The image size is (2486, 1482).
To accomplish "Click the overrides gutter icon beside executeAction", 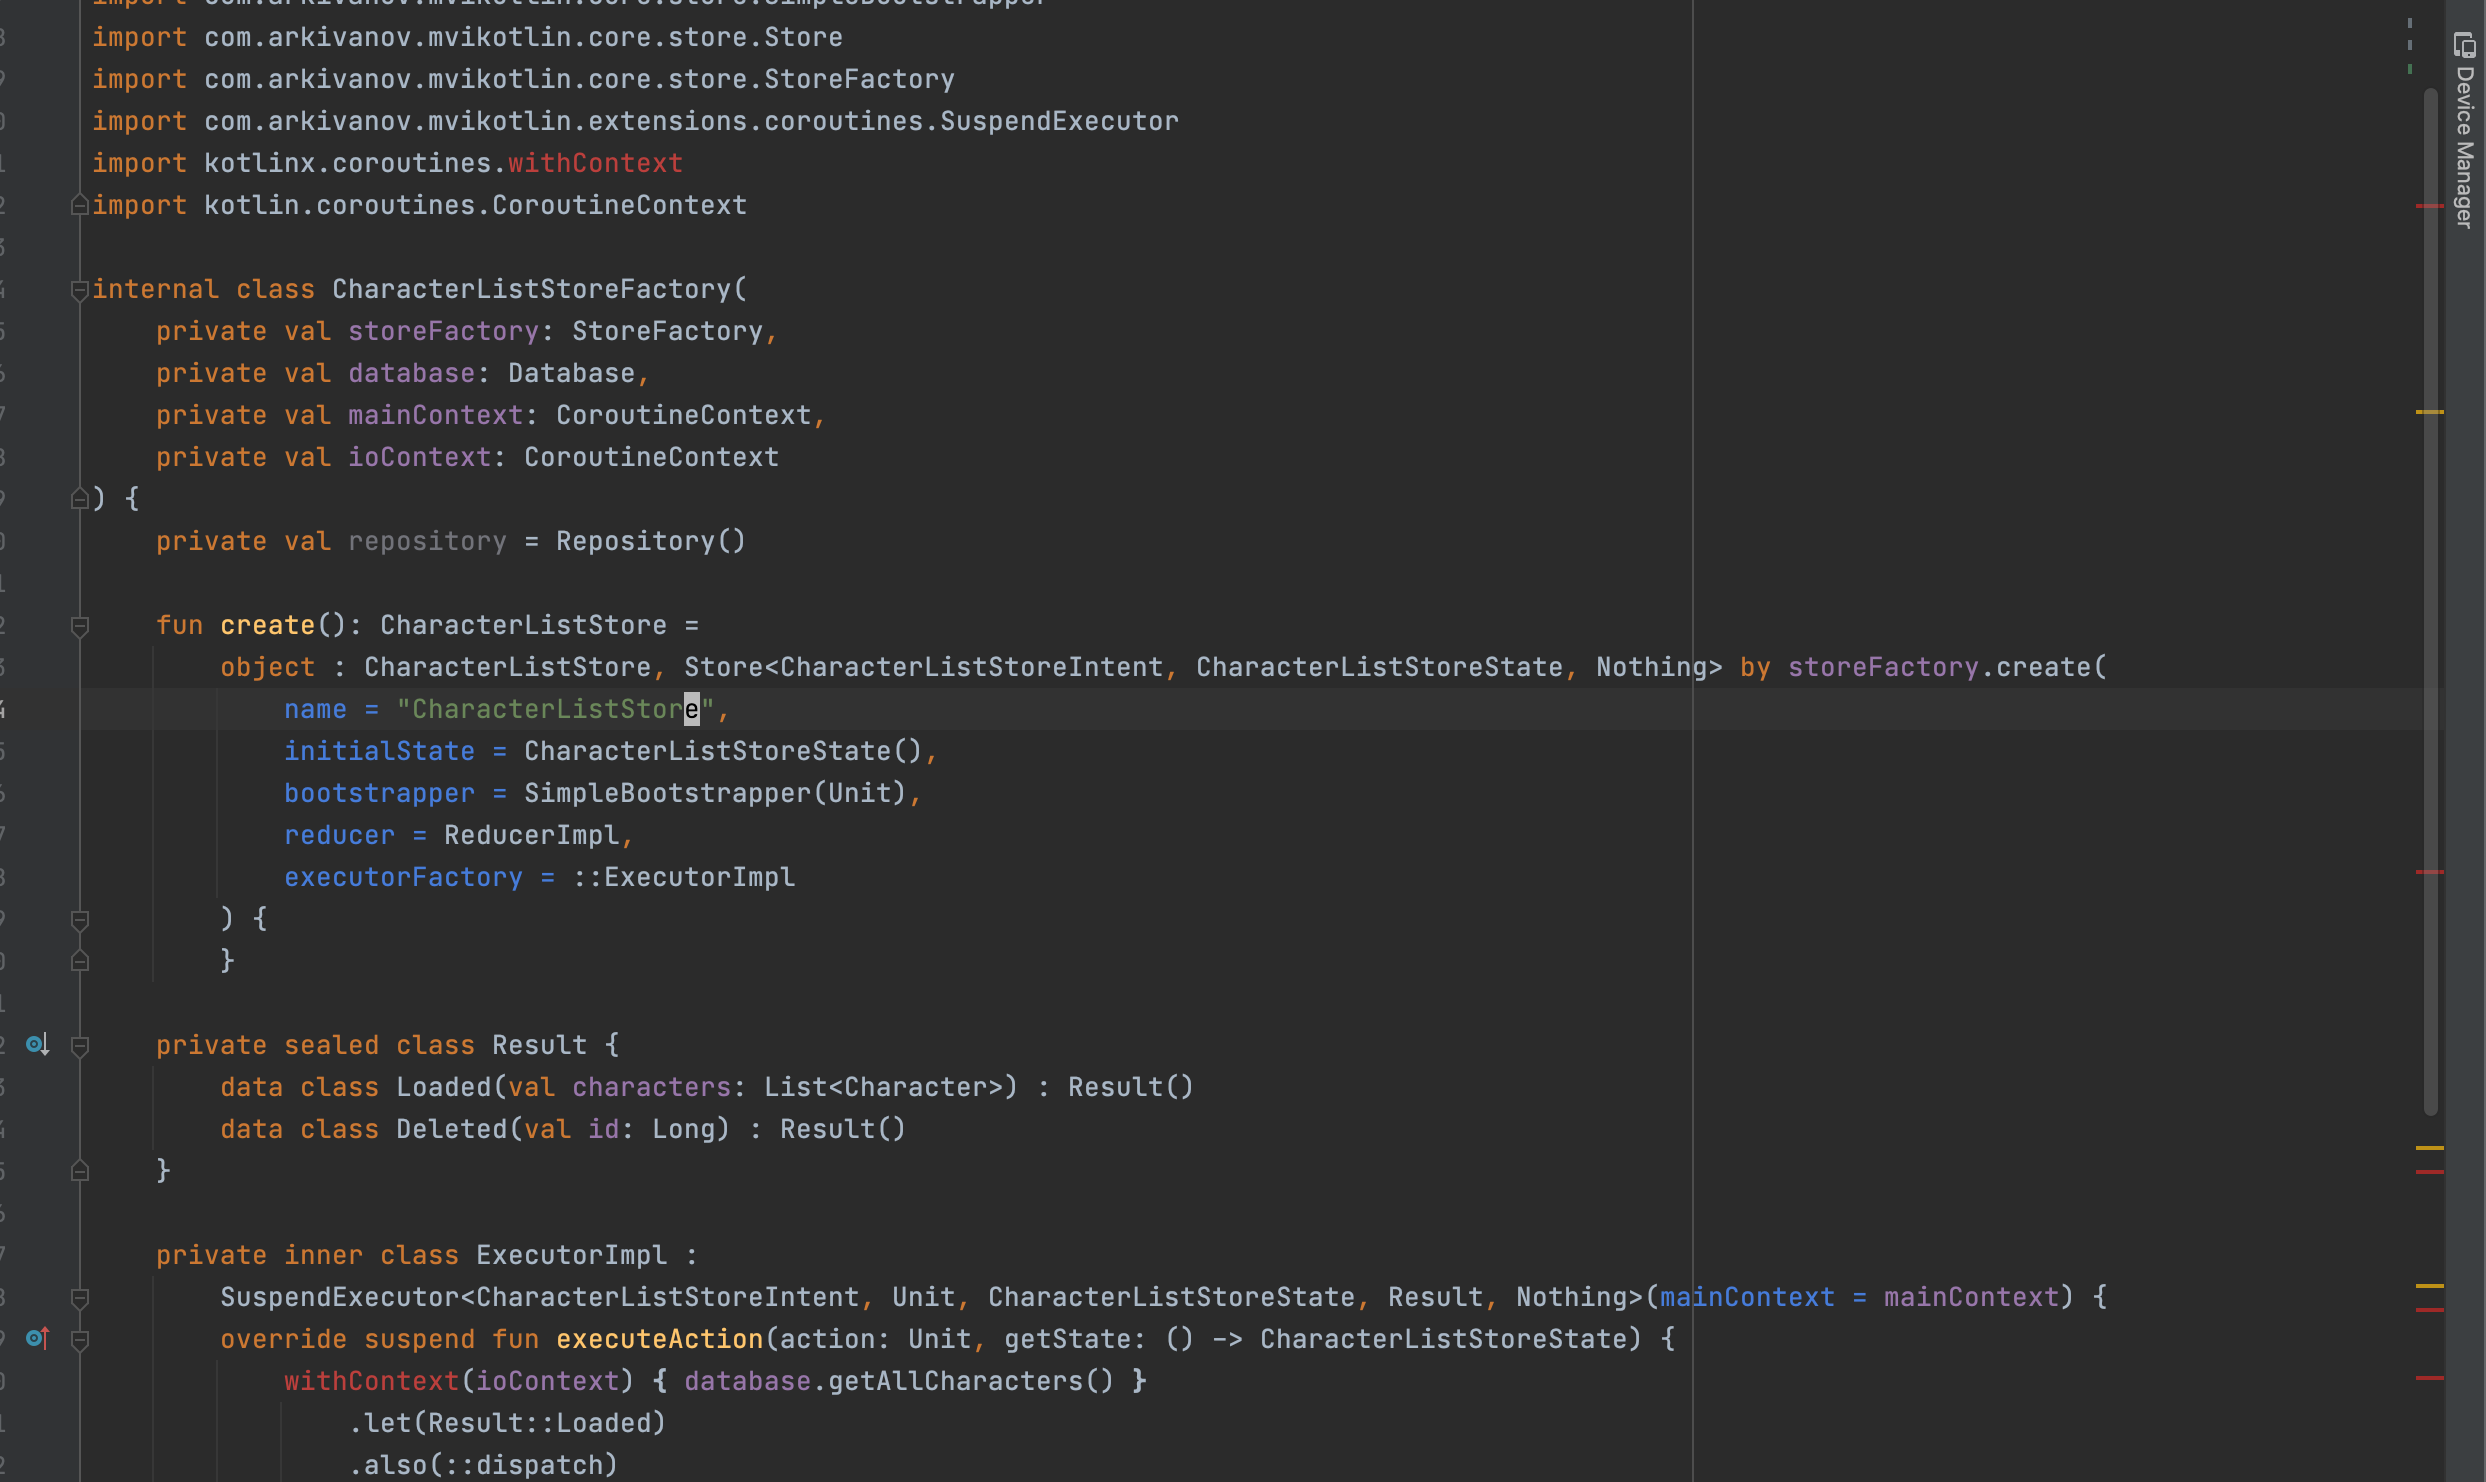I will point(37,1338).
